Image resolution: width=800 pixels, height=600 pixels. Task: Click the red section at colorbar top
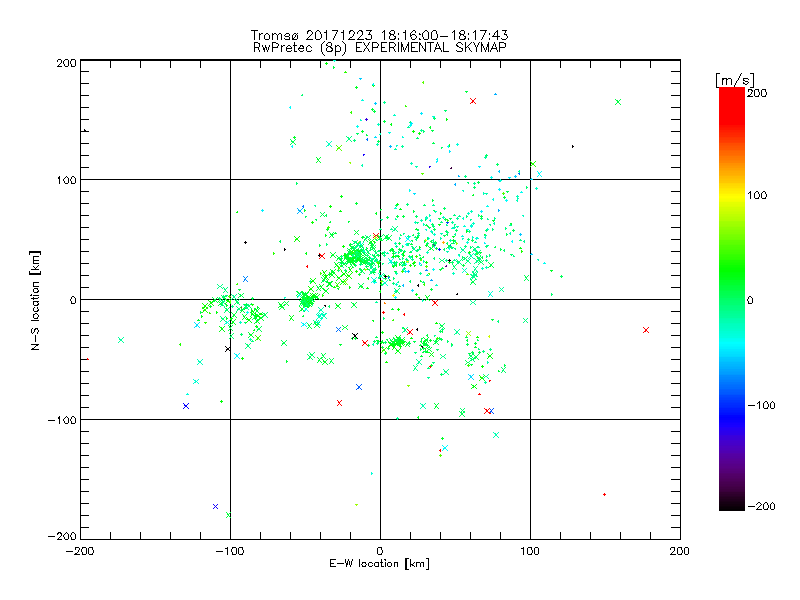(x=732, y=105)
